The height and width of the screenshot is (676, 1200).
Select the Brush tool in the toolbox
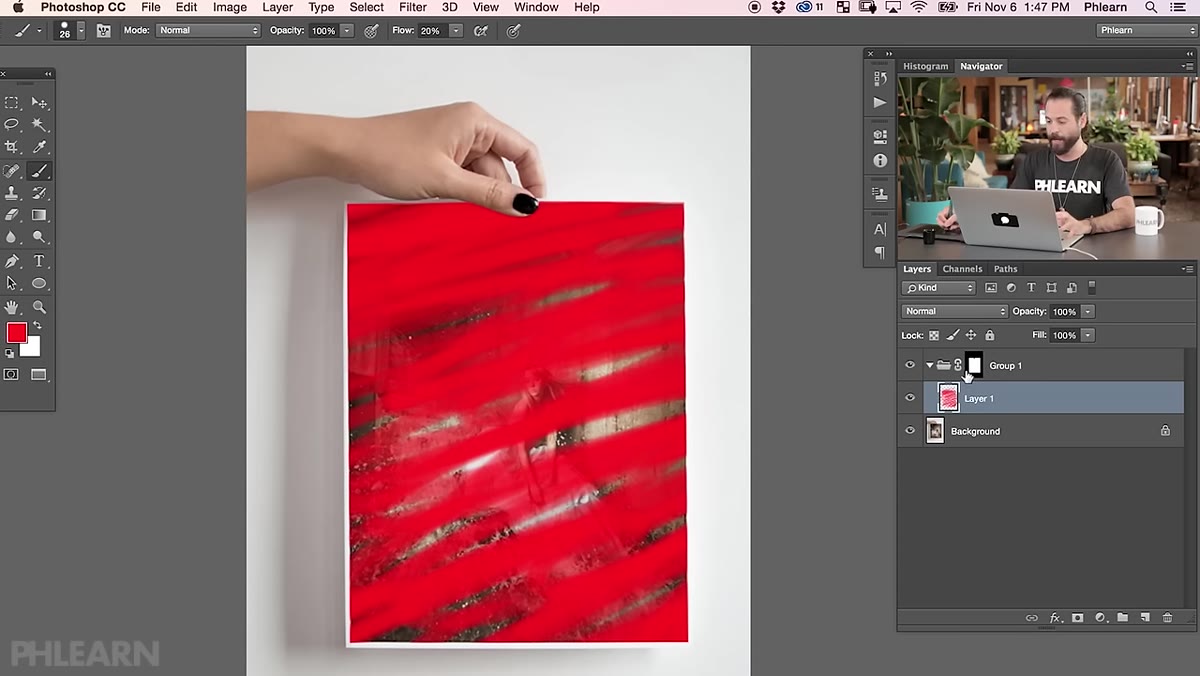coord(39,171)
